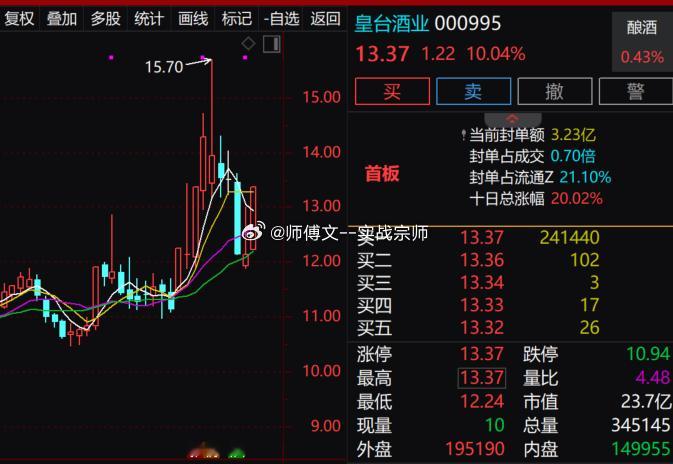This screenshot has width=673, height=464.
Task: Click the 撤 cancel order button
Action: pyautogui.click(x=555, y=91)
